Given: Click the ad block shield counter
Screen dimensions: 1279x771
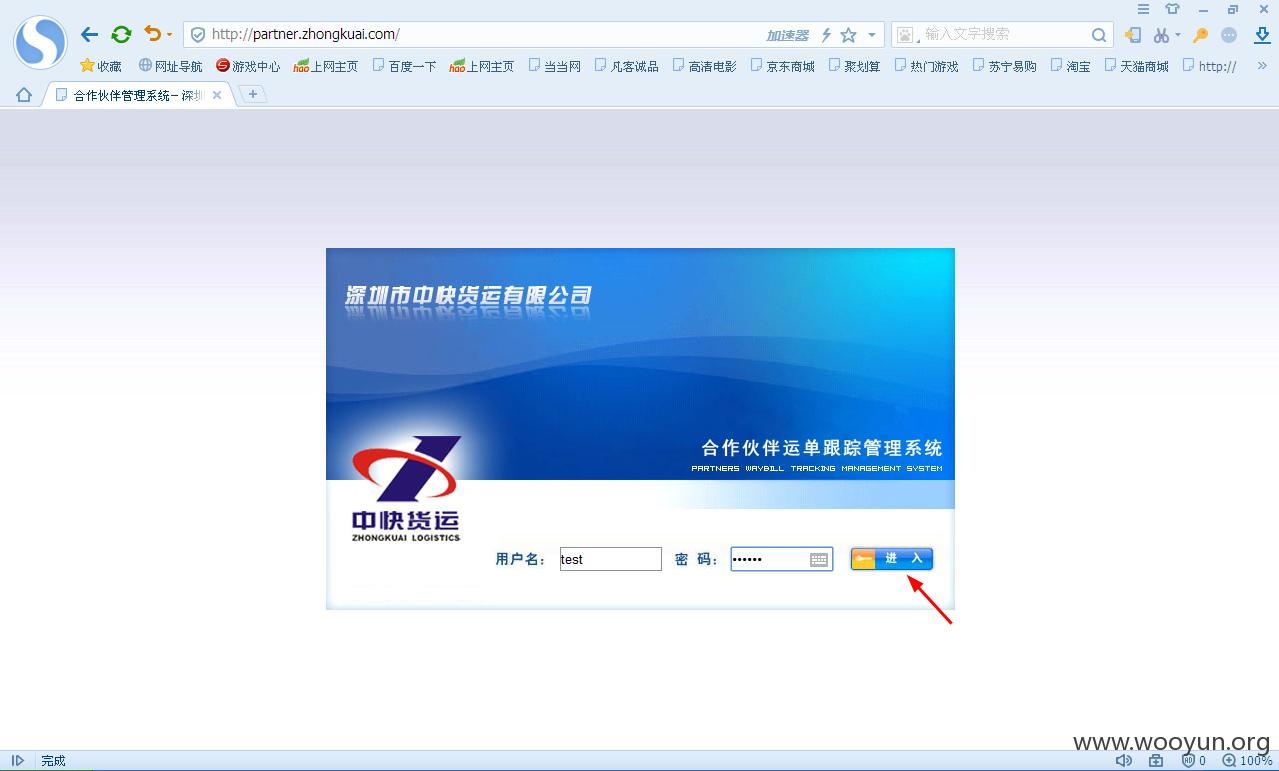Looking at the screenshot, I should point(1193,761).
